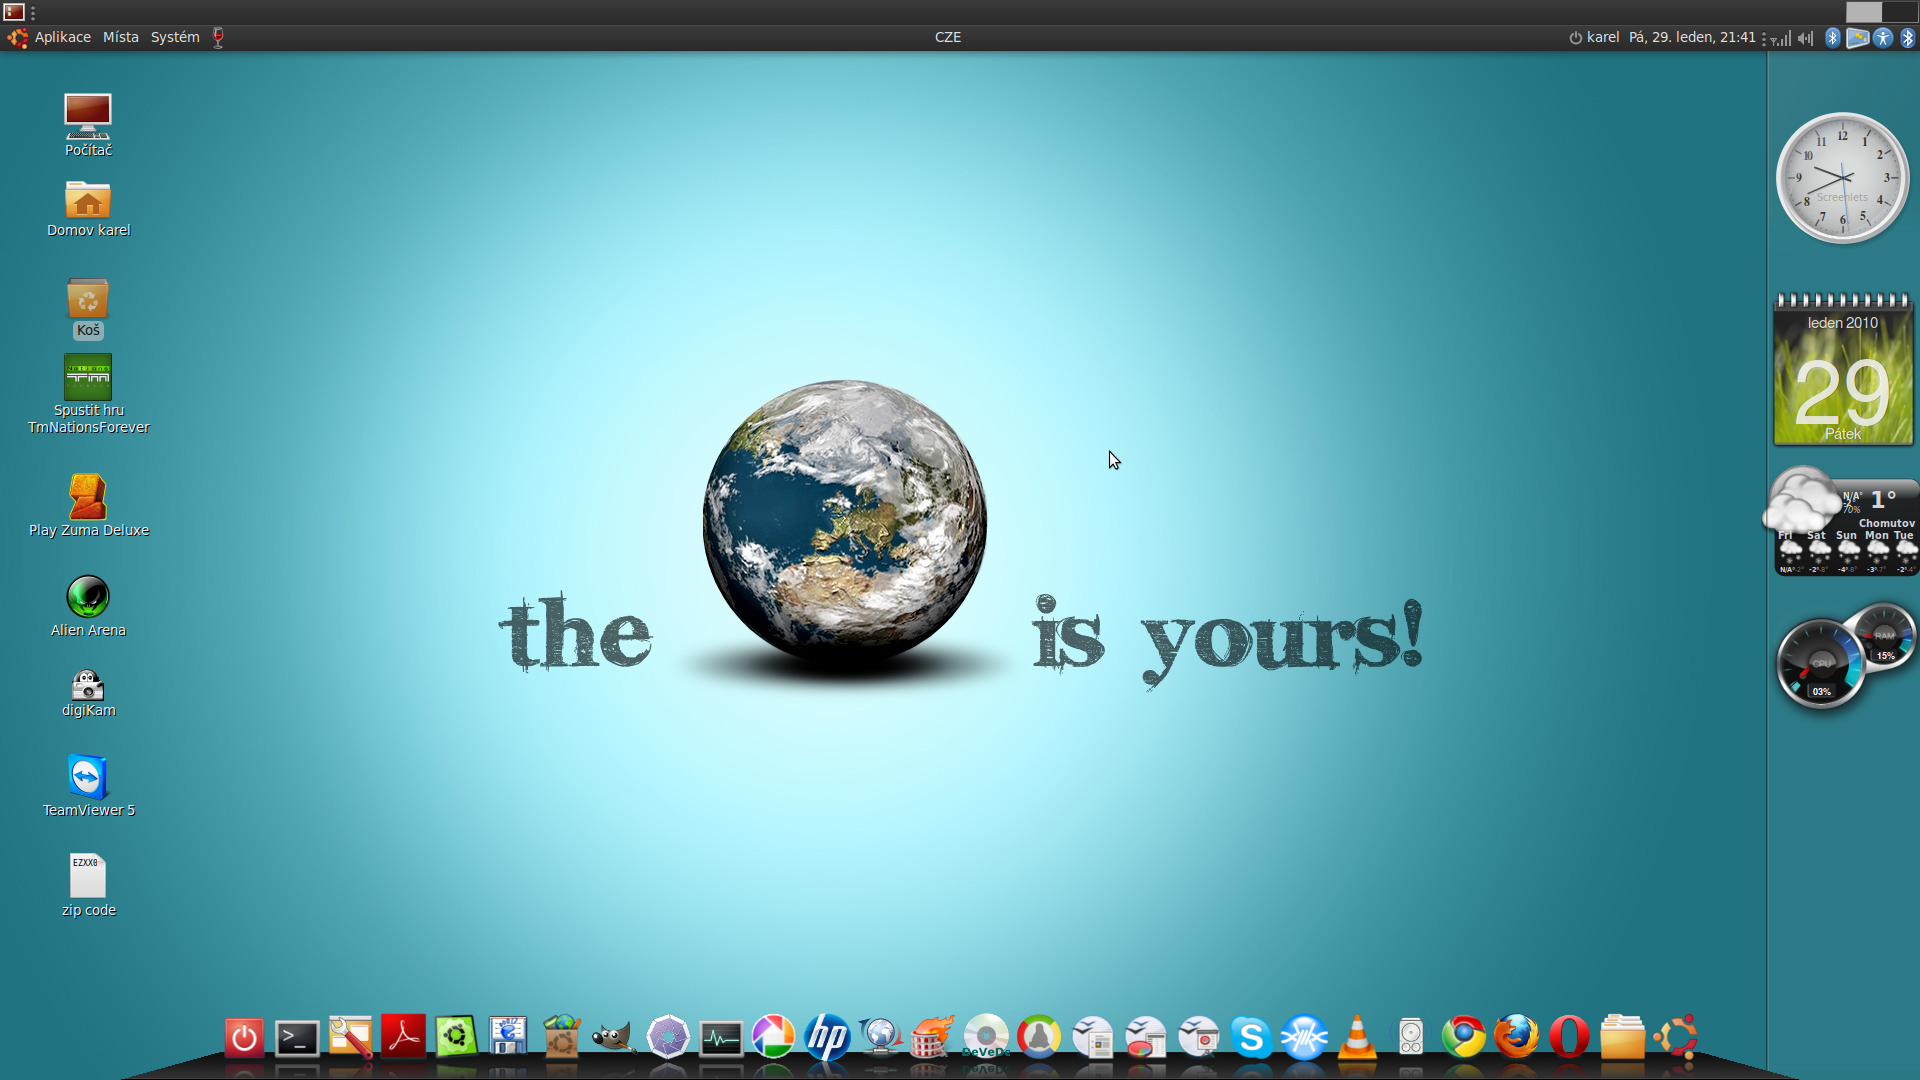This screenshot has width=1920, height=1080.
Task: Open the Počítač desktop icon
Action: point(88,125)
